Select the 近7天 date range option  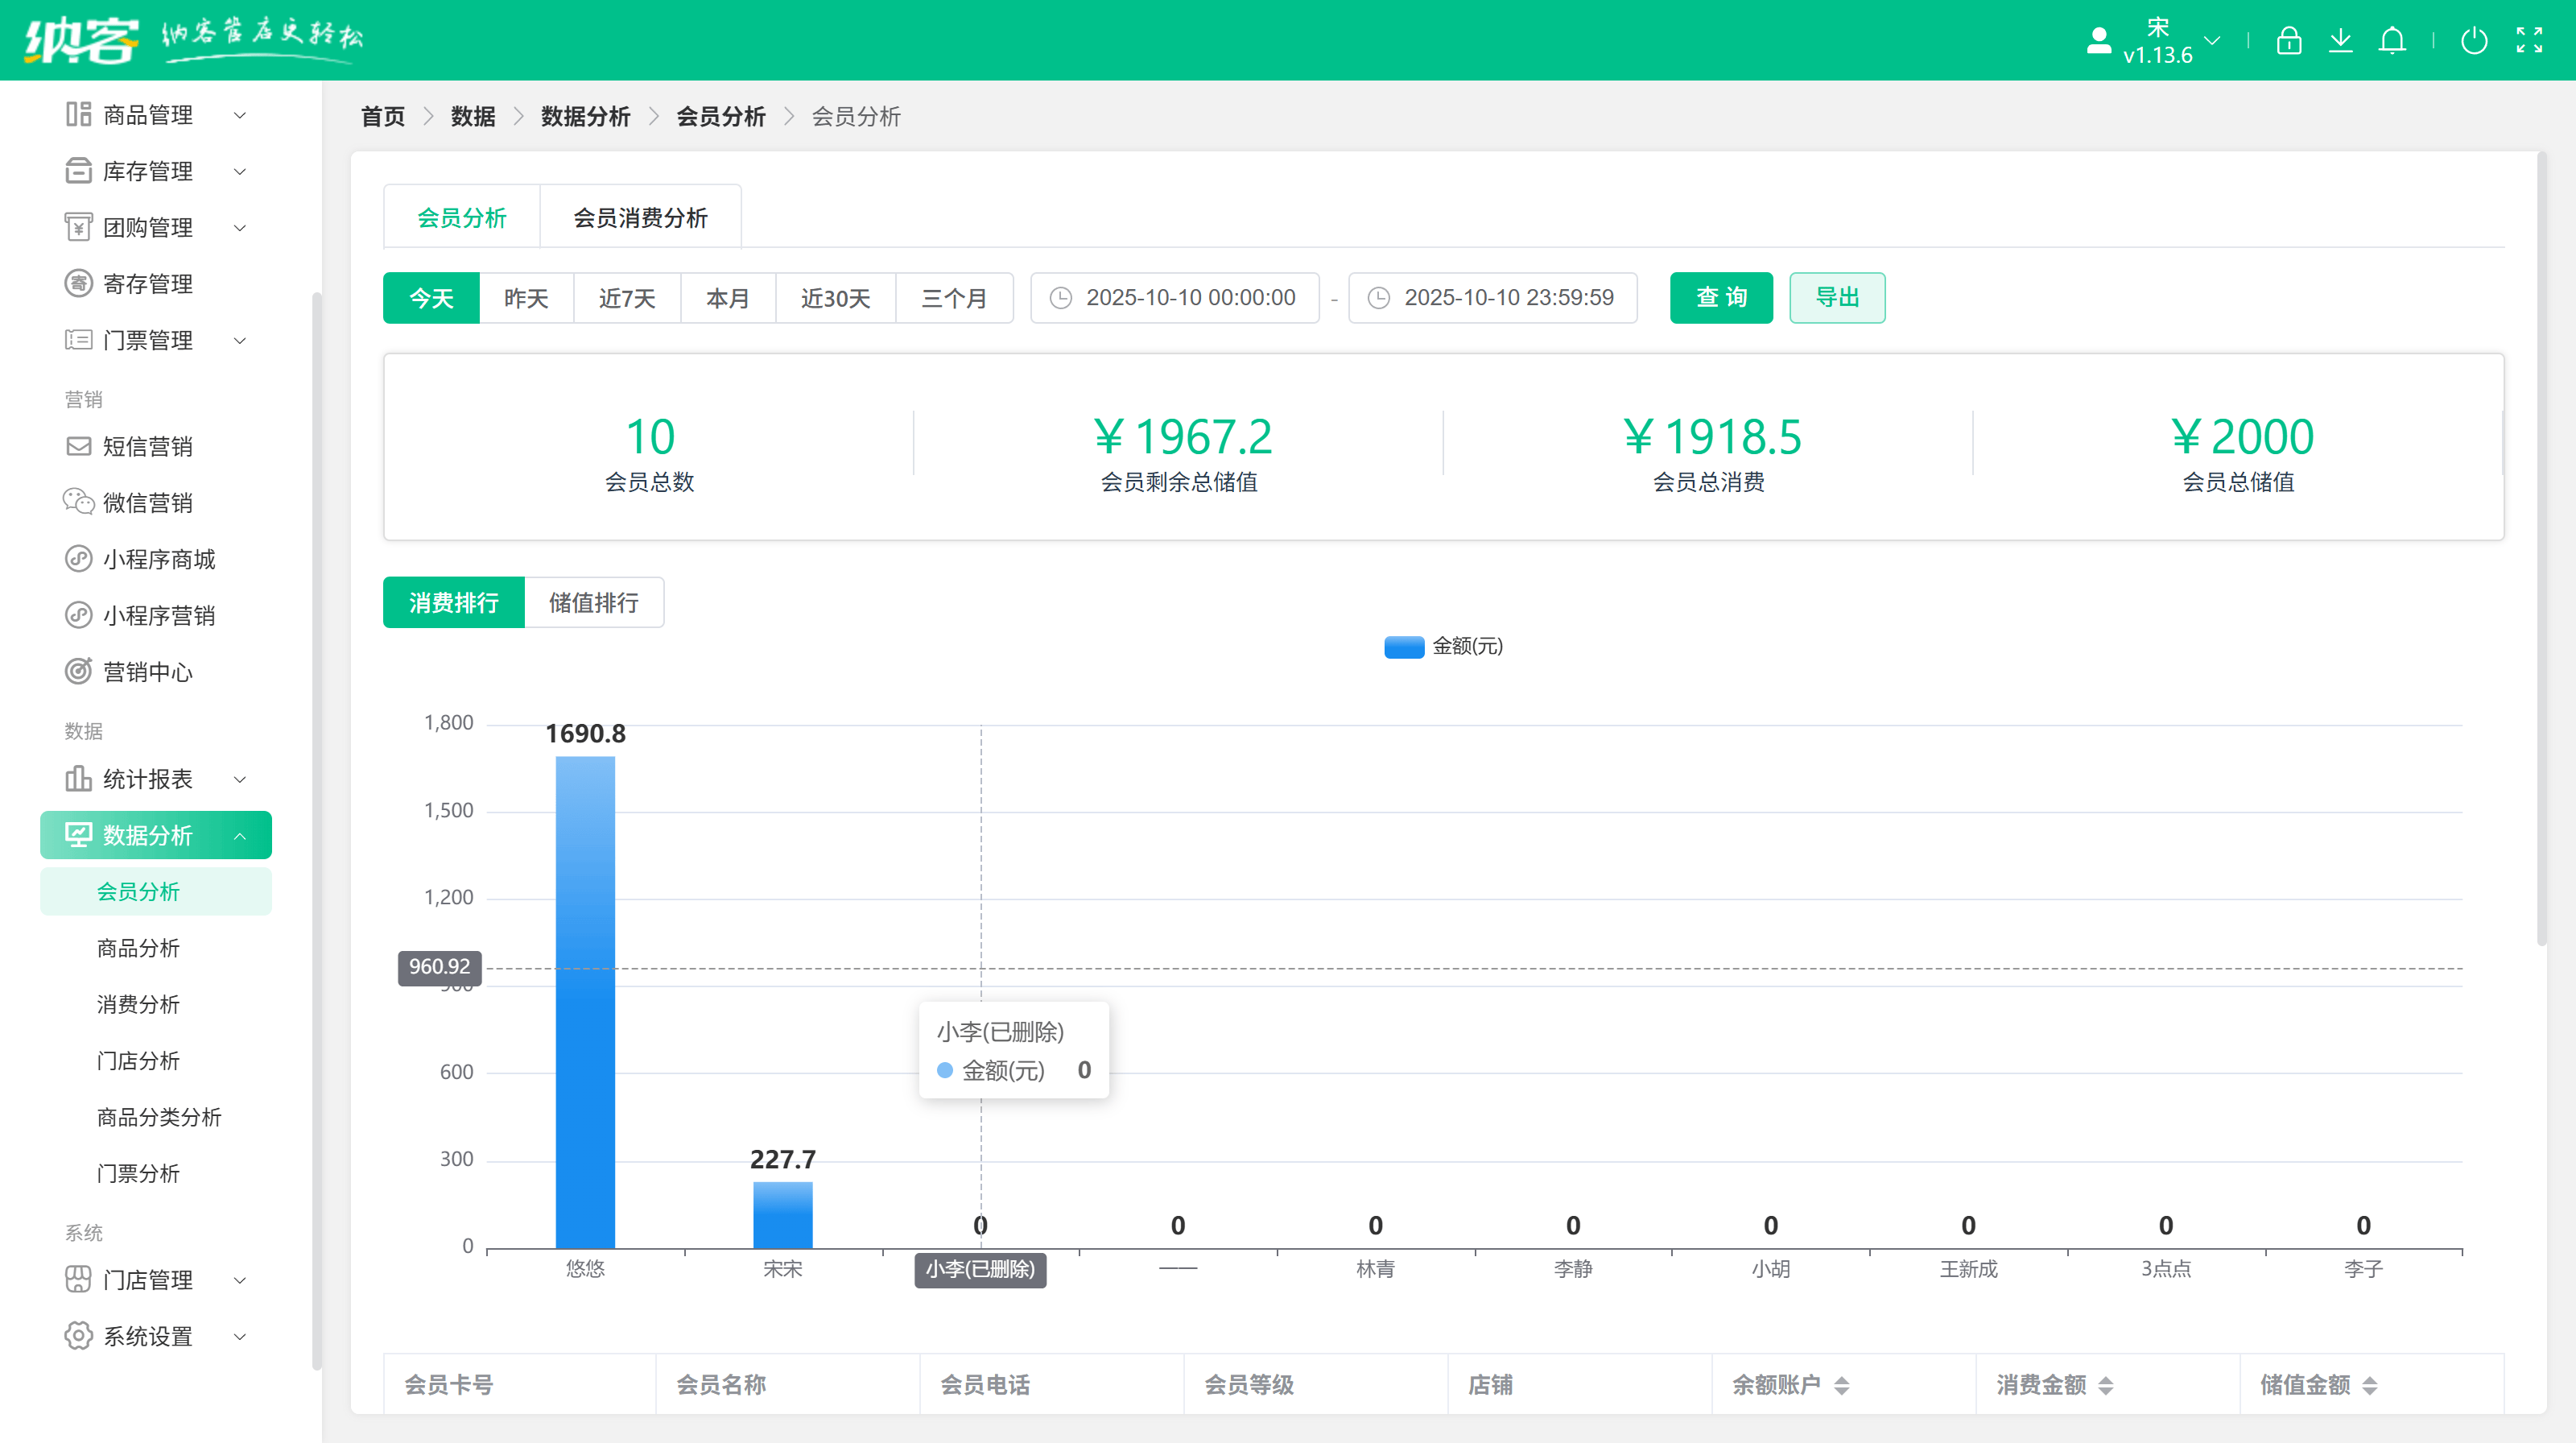click(x=627, y=298)
